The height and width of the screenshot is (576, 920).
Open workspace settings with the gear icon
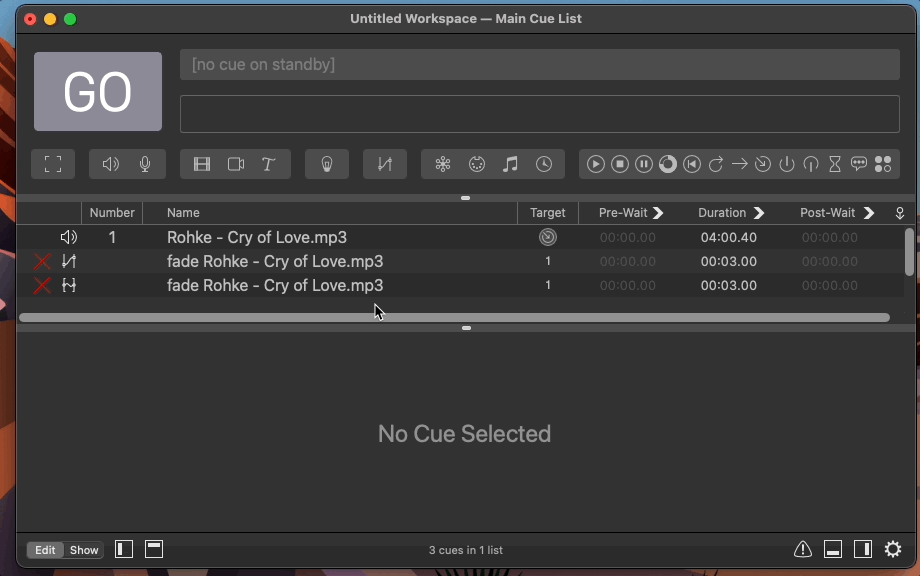(893, 550)
